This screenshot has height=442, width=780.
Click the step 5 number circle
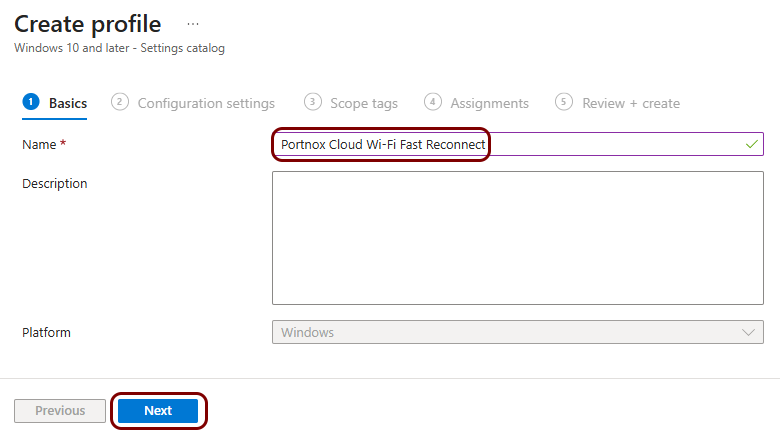pos(565,102)
